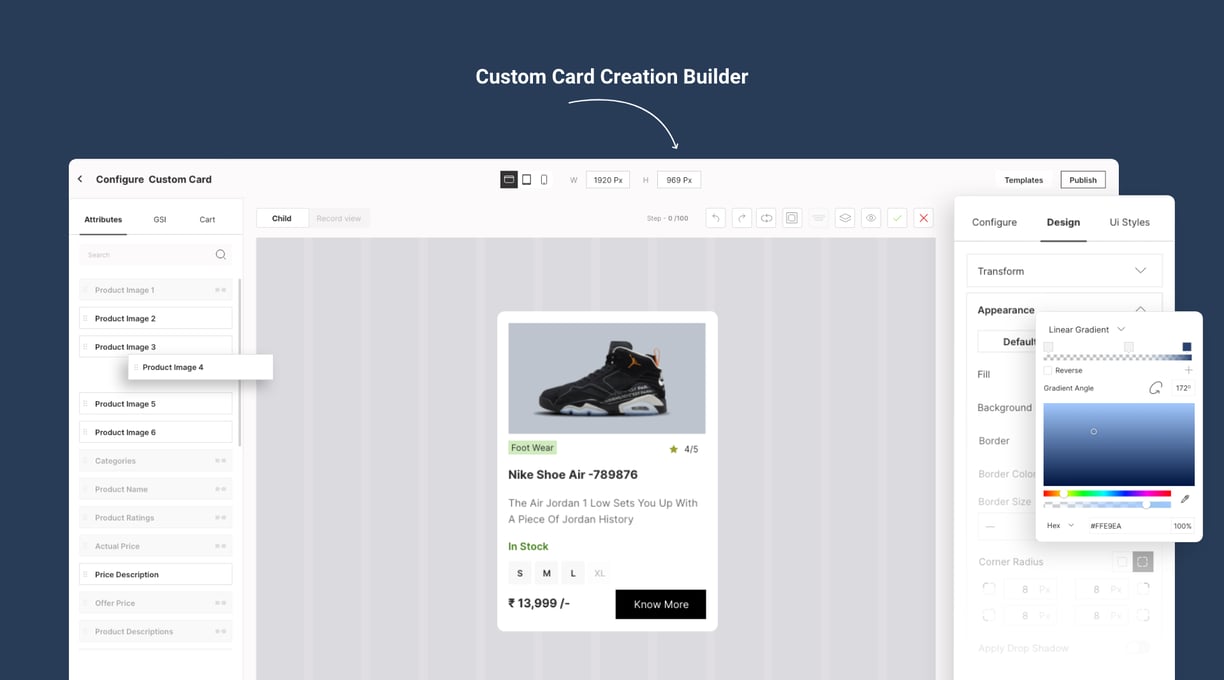Open the Linear Gradient type dropdown
Screen dimensions: 1224x680
[x=1086, y=329]
